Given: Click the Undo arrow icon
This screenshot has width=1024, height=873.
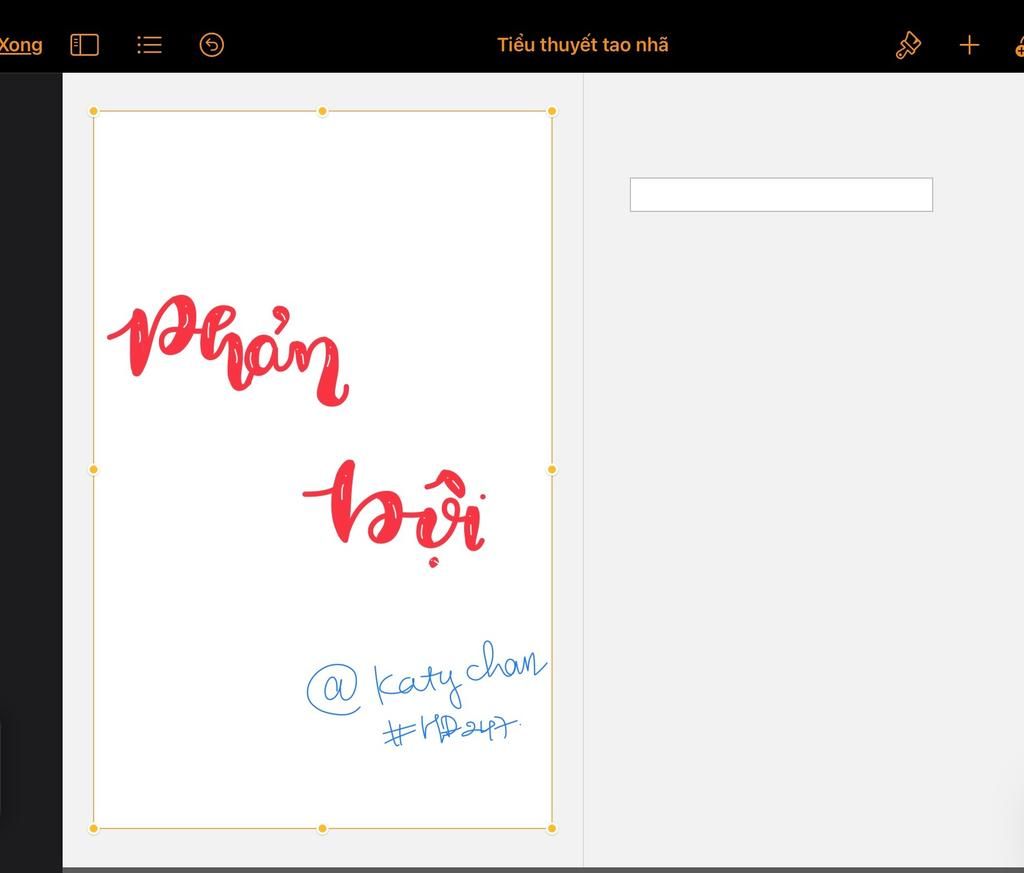Looking at the screenshot, I should [x=212, y=45].
